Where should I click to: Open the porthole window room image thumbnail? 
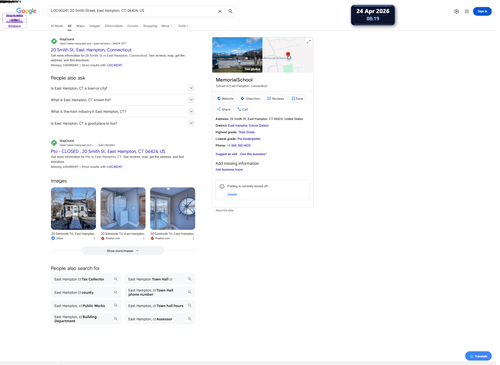(x=173, y=208)
